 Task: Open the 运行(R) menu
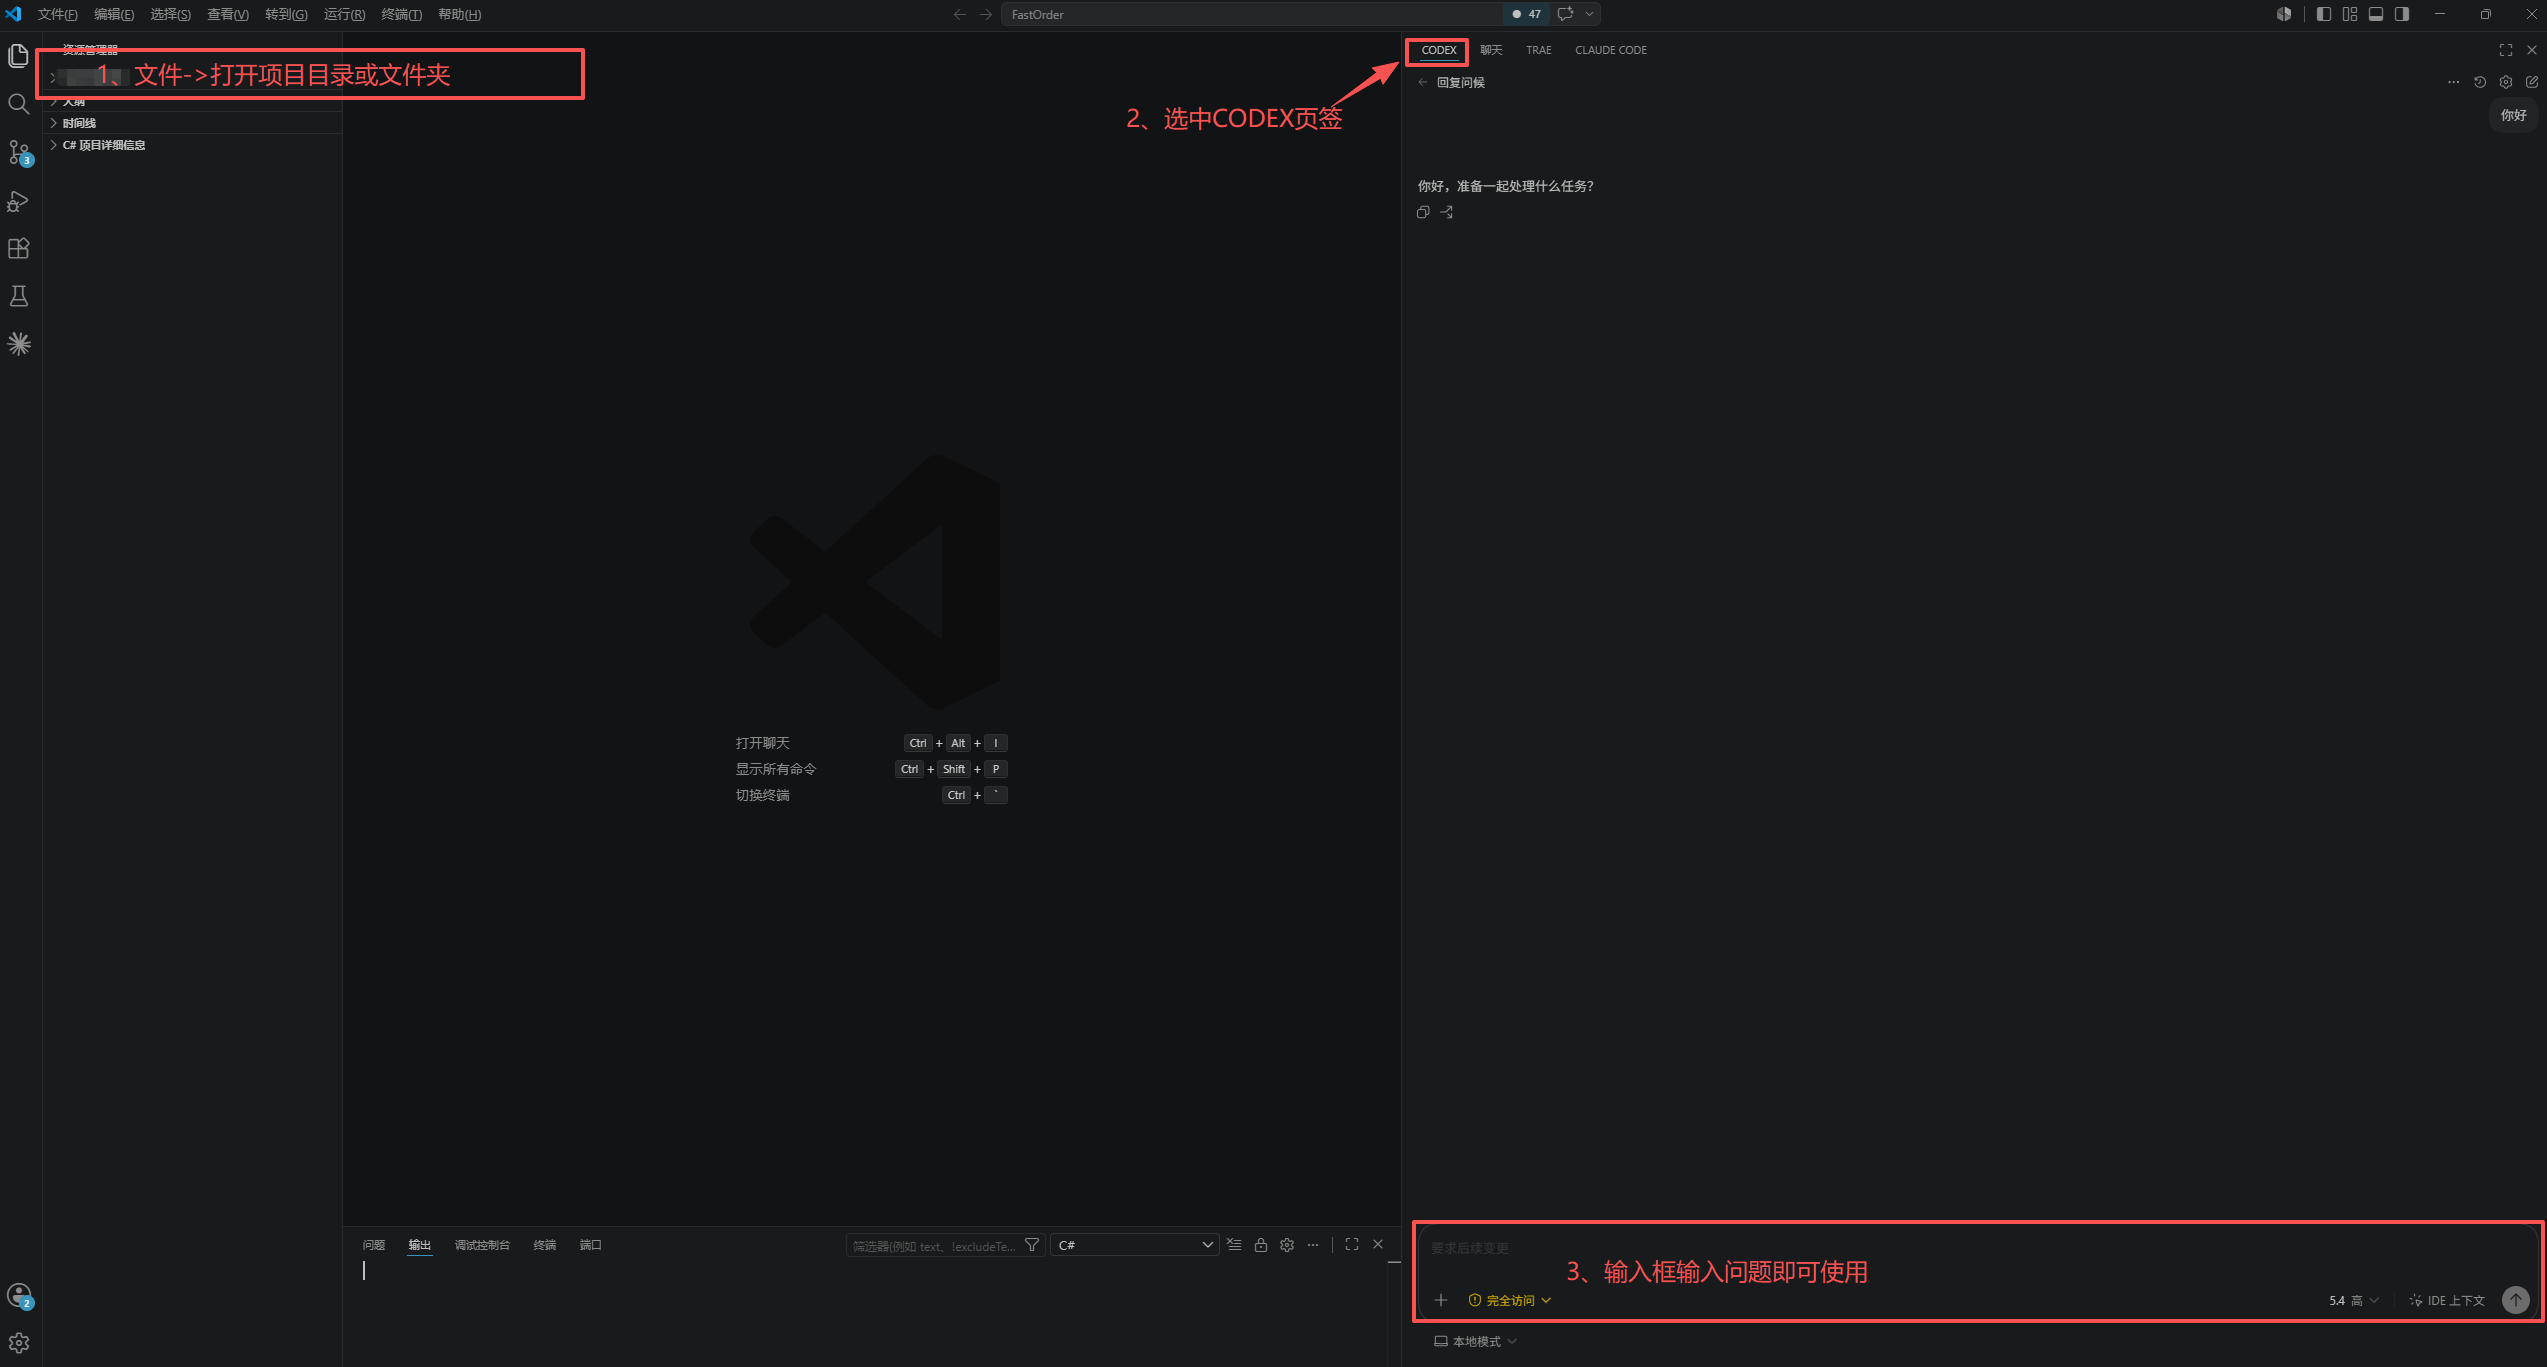click(x=344, y=14)
